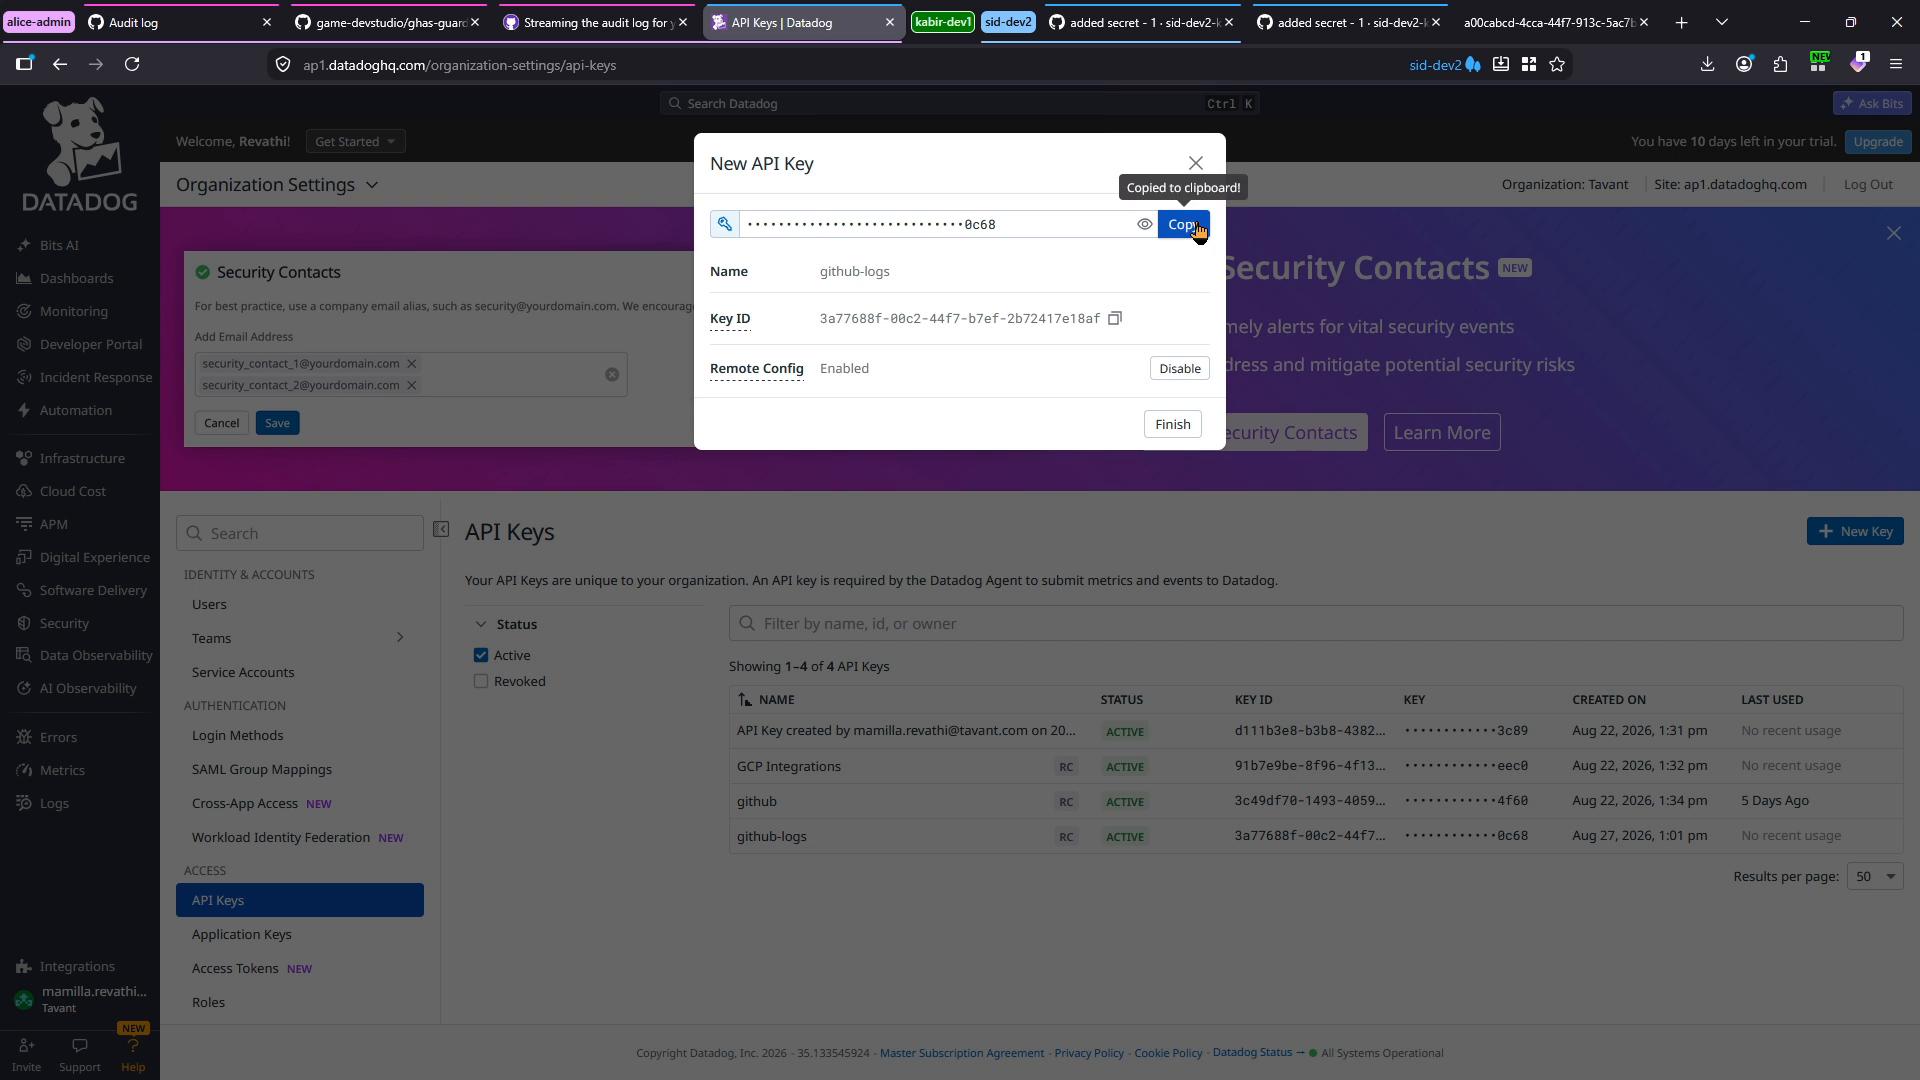Viewport: 1920px width, 1080px height.
Task: Open Cloud Cost in sidebar
Action: pyautogui.click(x=72, y=491)
